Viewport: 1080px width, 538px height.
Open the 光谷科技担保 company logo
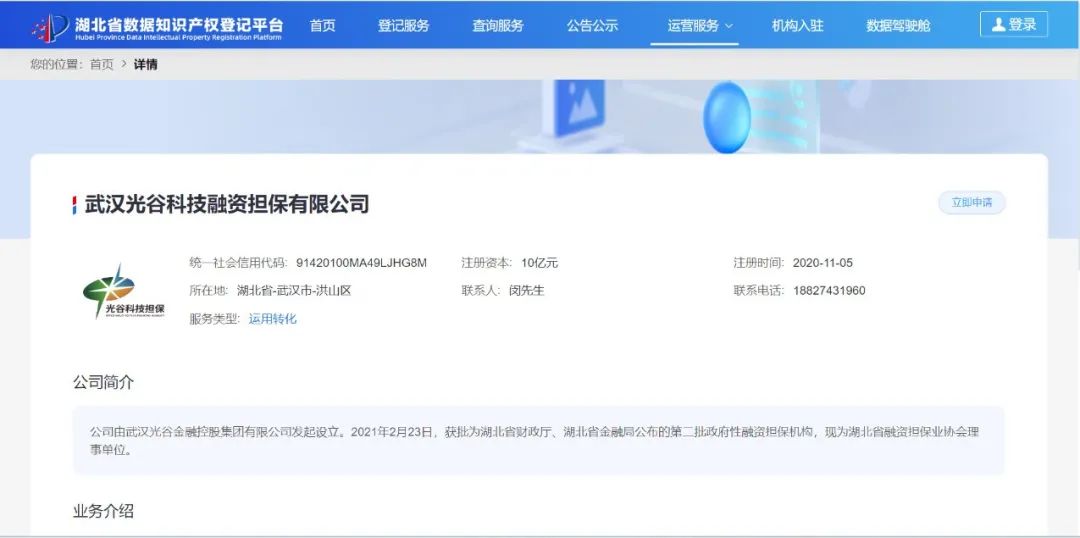(x=124, y=291)
